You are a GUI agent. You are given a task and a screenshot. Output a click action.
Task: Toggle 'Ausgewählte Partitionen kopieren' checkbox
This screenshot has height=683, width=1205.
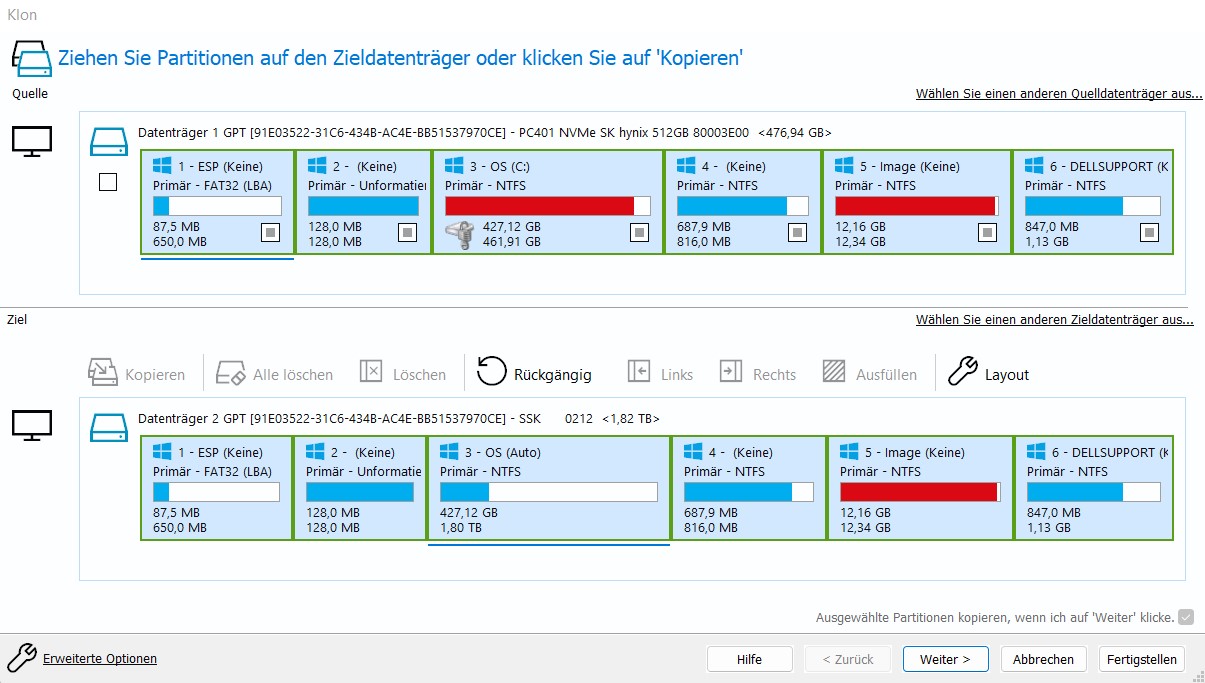click(x=1186, y=617)
